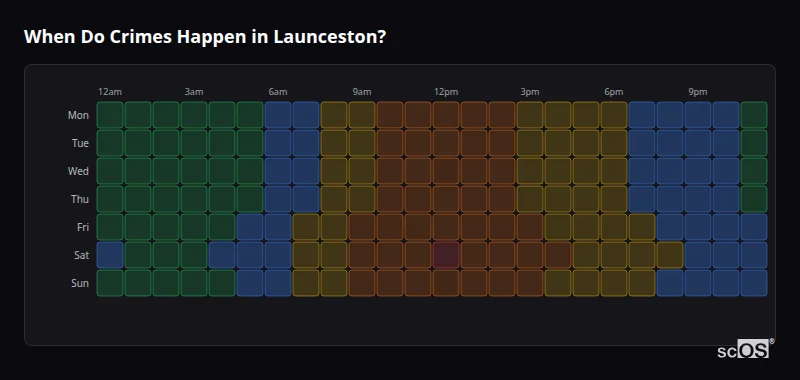Click the "9pm" column header
This screenshot has width=800, height=380.
[697, 92]
